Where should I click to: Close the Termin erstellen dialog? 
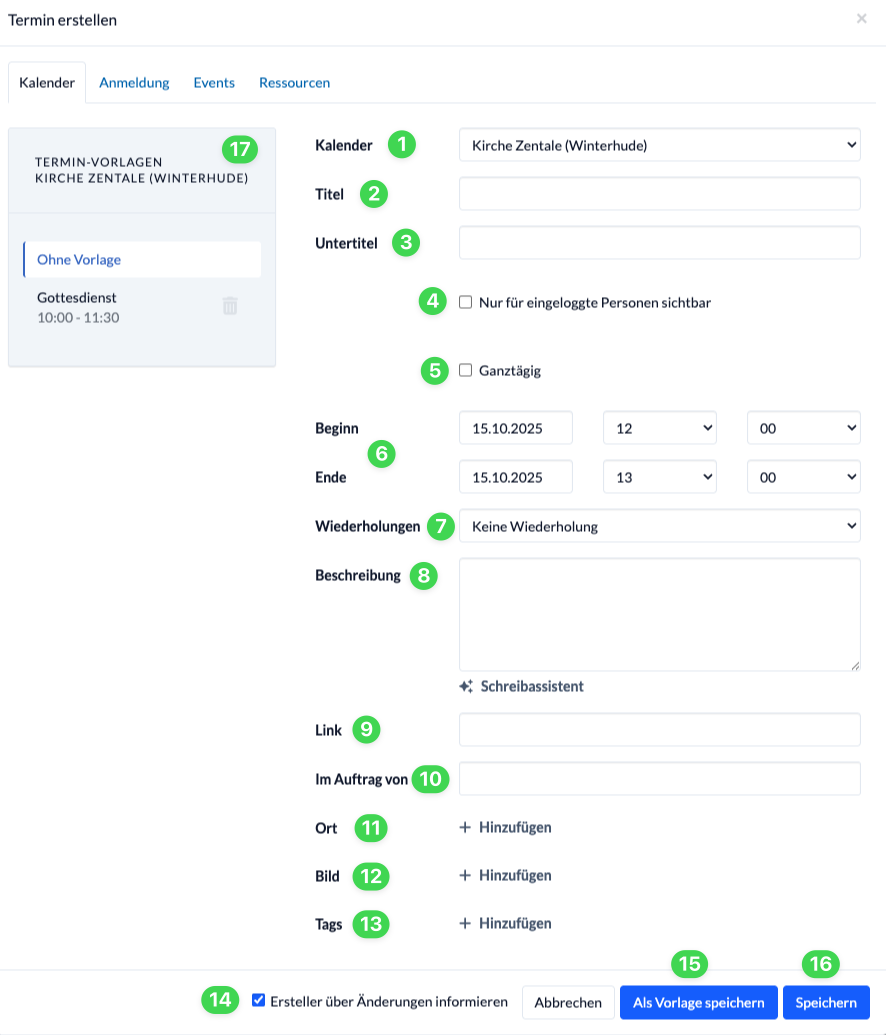(862, 18)
